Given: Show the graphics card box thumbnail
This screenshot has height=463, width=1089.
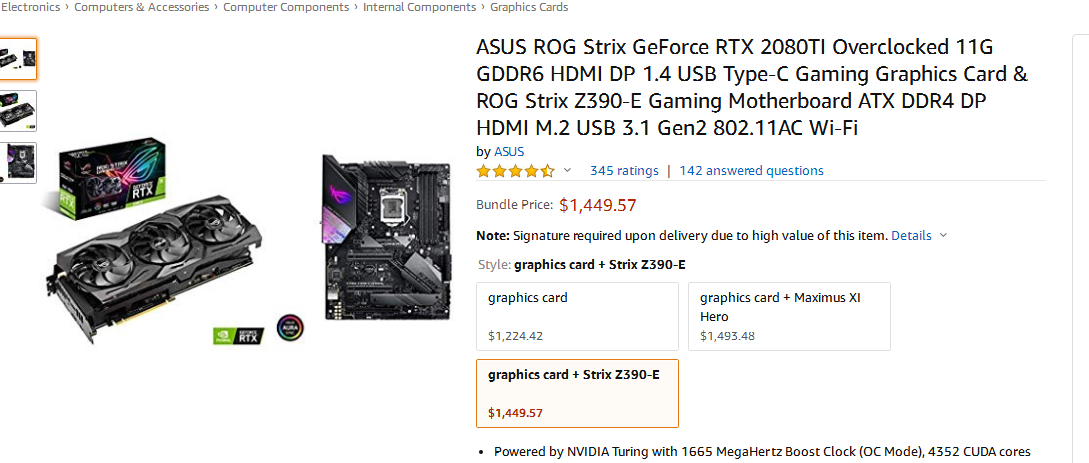Looking at the screenshot, I should 18,111.
